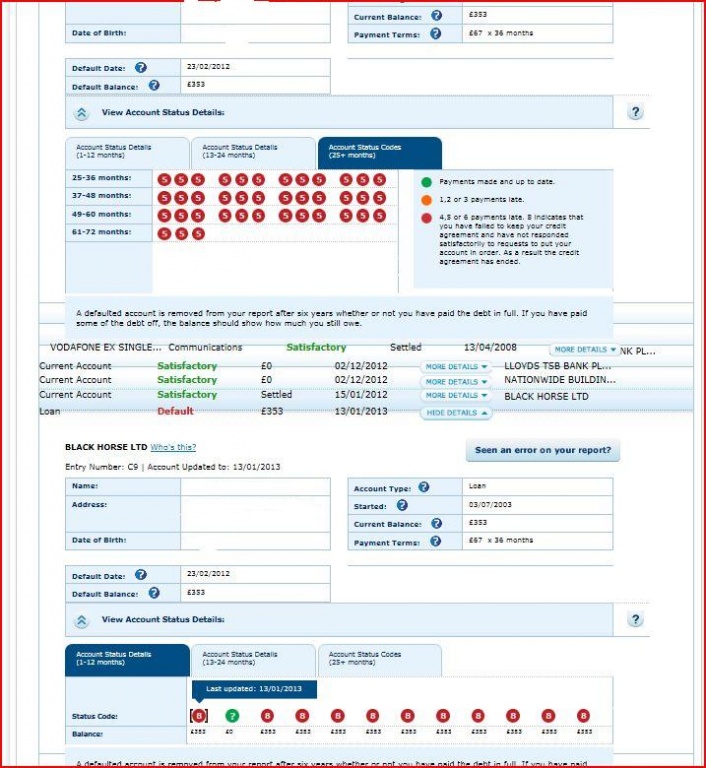Open the 25+ months Status Codes tab above the Status Code row

coord(379,659)
